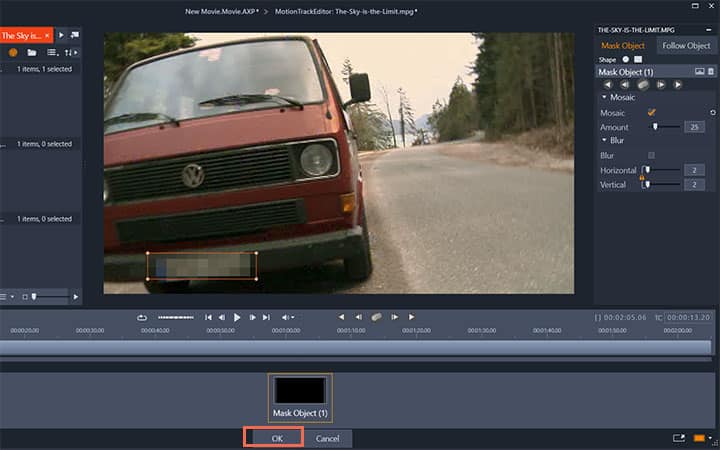Delete Mask Object (1) with trash icon
The image size is (720, 450).
tap(710, 72)
